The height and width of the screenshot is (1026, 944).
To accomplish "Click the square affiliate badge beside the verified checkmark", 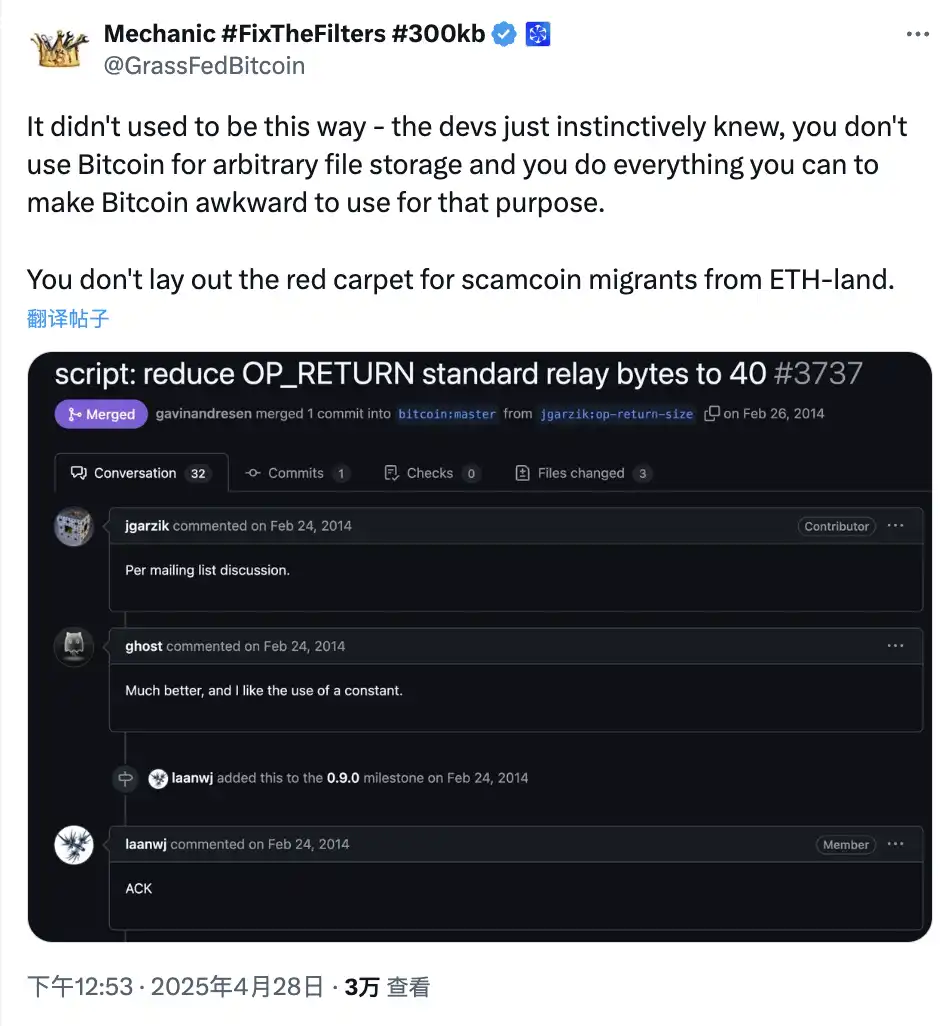I will 538,34.
